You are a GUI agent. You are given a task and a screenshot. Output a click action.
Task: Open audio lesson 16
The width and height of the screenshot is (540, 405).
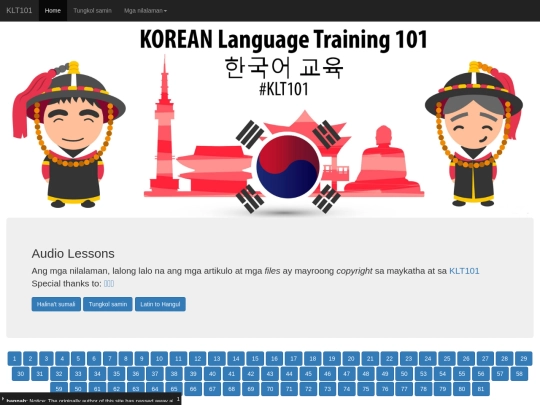[x=274, y=359]
